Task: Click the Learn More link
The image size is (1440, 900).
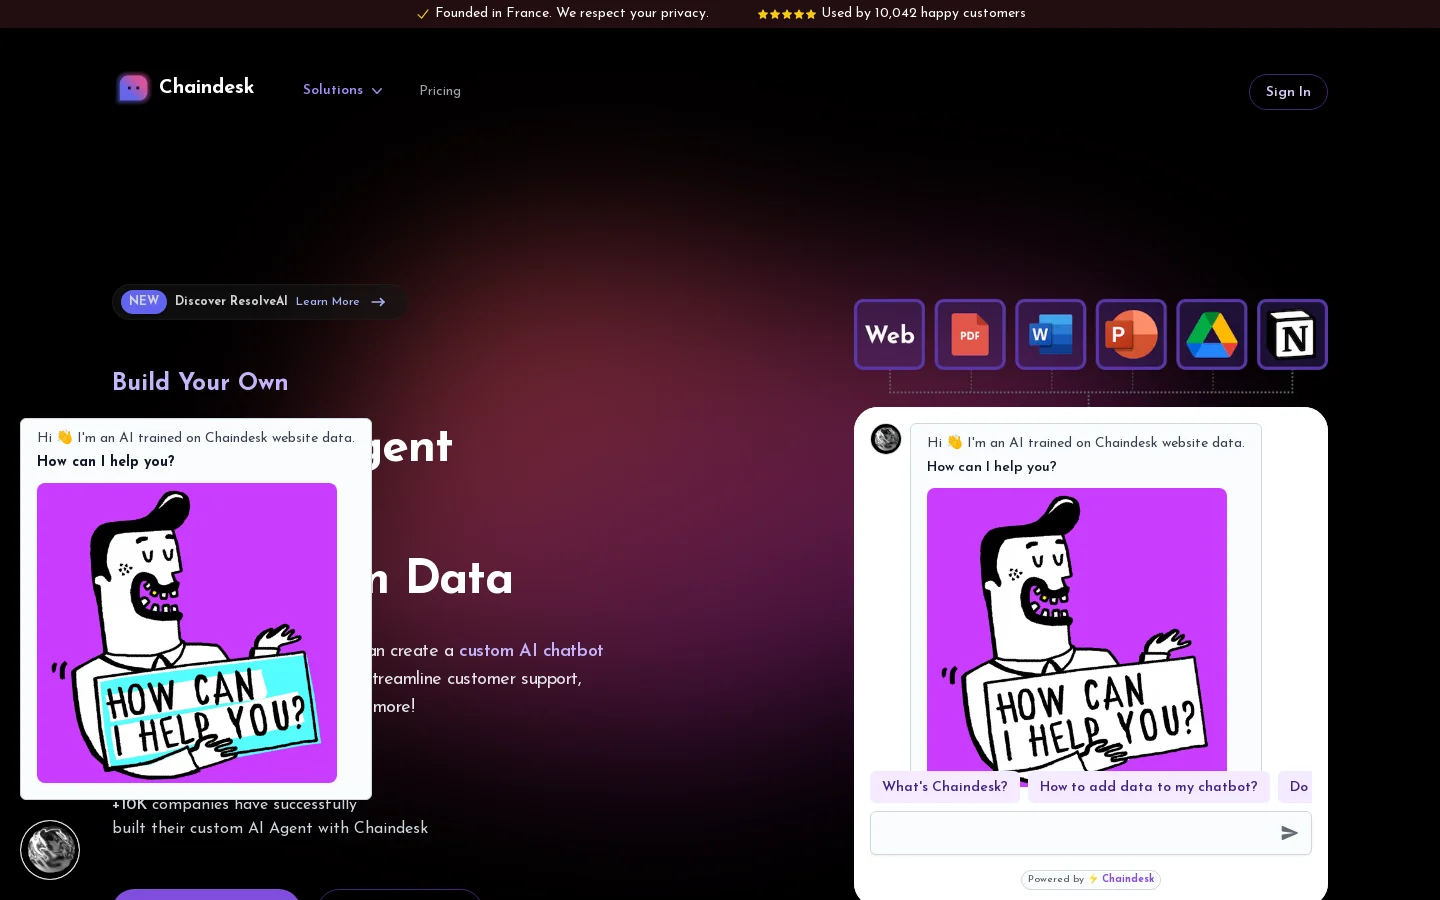Action: [327, 302]
